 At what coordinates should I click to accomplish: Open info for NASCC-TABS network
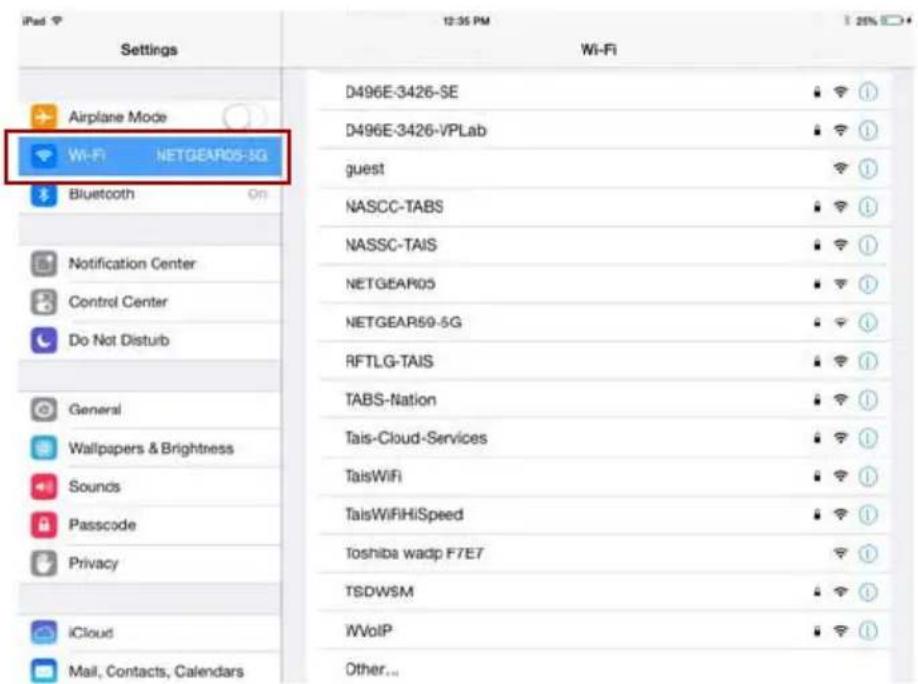868,207
